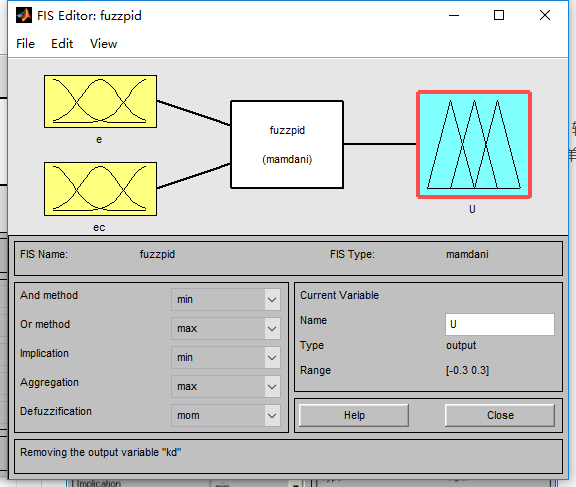Select the output variable U block
The image size is (576, 487).
(x=474, y=144)
